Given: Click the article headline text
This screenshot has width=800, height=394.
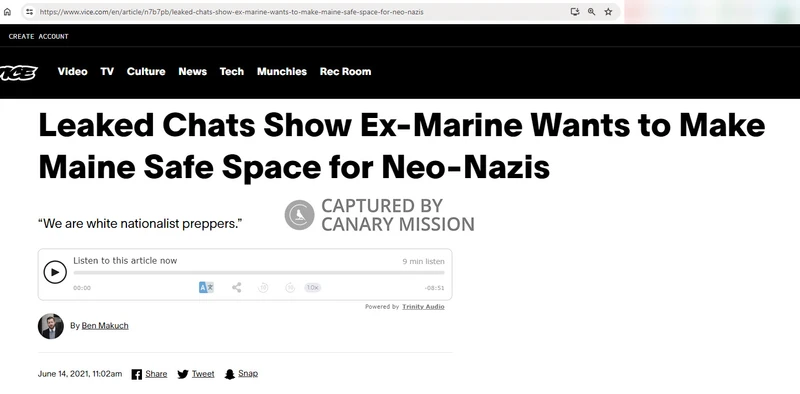Looking at the screenshot, I should 402,146.
